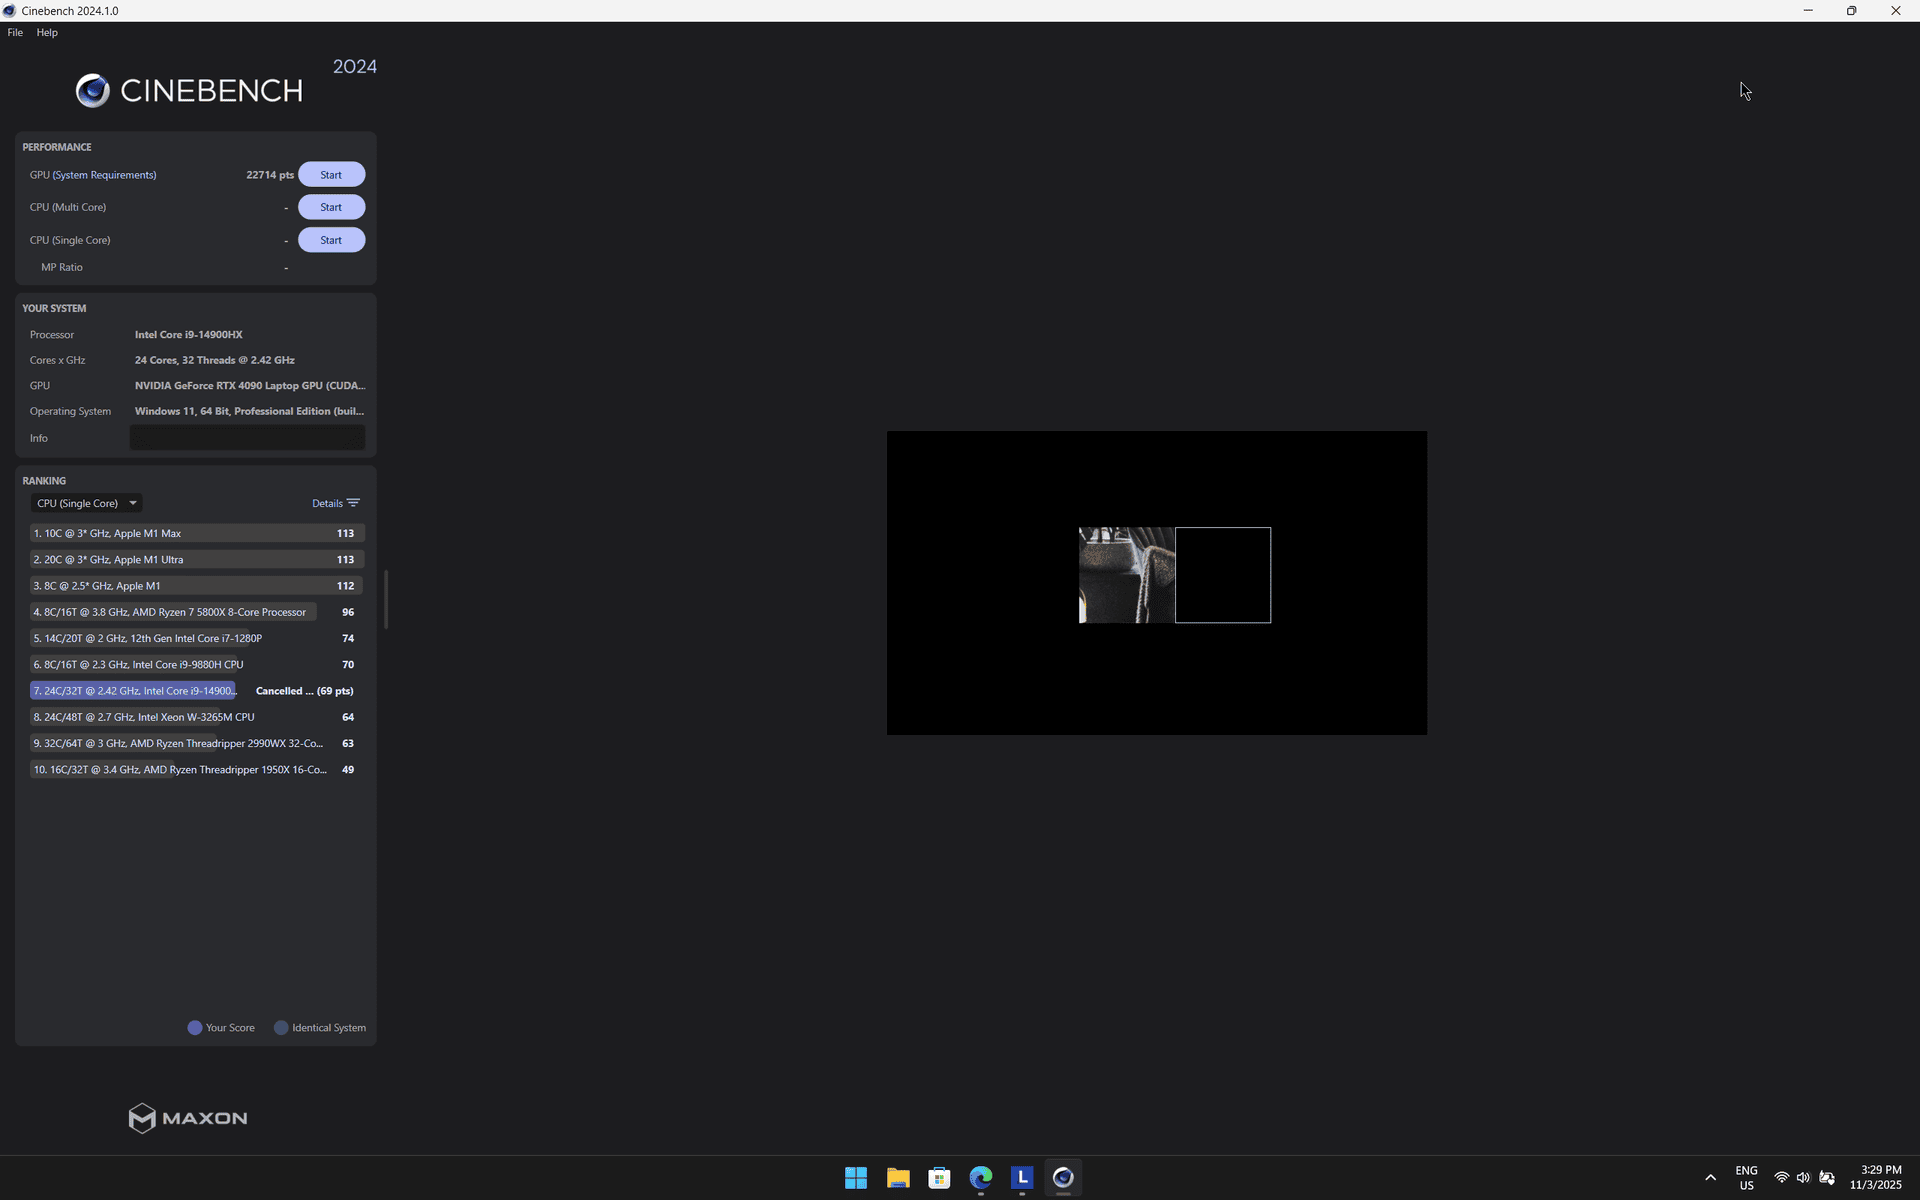This screenshot has width=1920, height=1200.
Task: Open Wi-Fi network settings icon
Action: click(1781, 1178)
